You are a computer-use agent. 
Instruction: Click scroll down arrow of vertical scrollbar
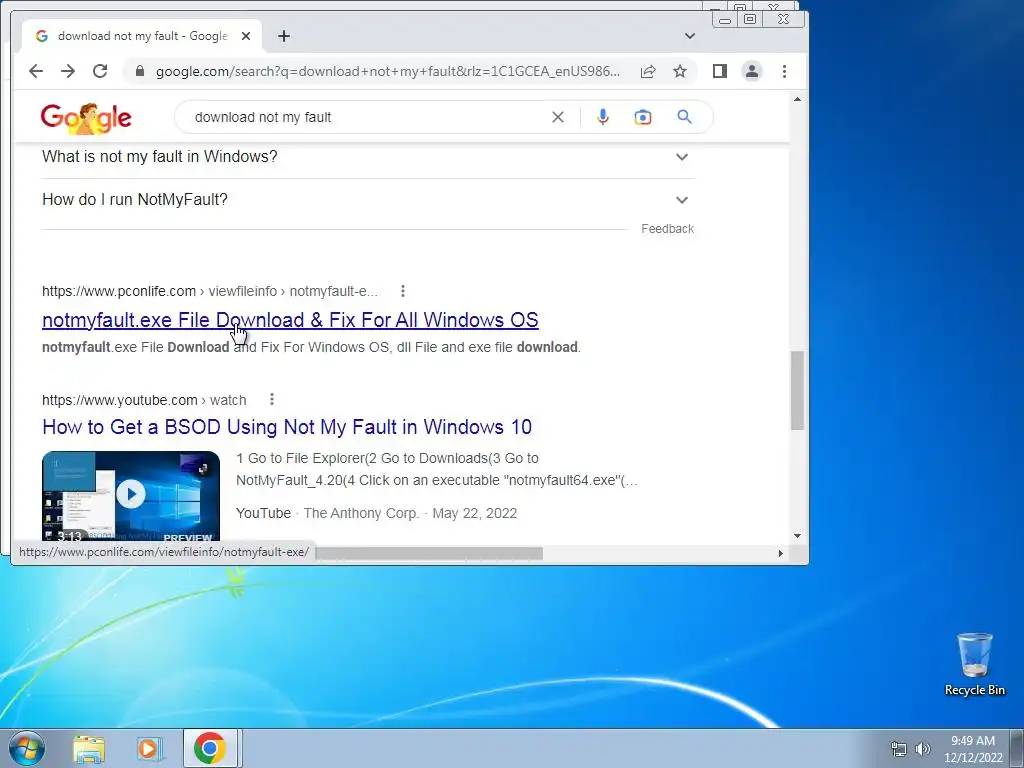(797, 536)
